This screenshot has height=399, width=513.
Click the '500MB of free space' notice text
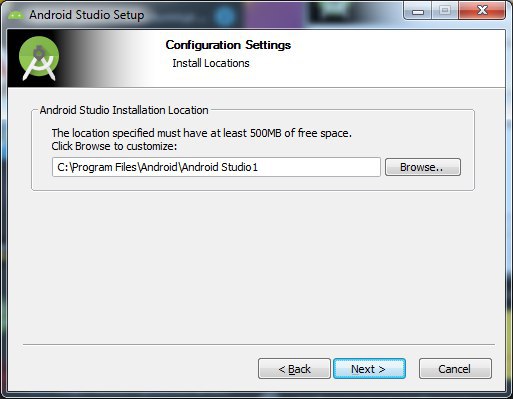(x=201, y=133)
